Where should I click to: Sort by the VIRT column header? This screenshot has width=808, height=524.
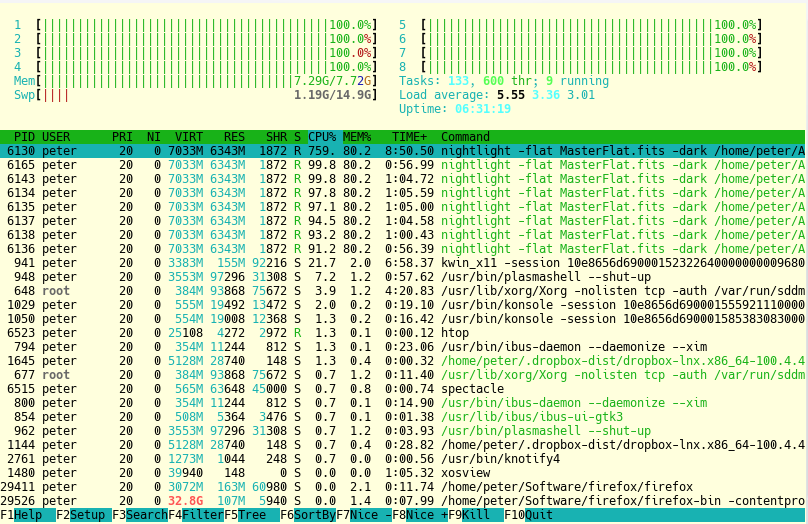tap(189, 137)
